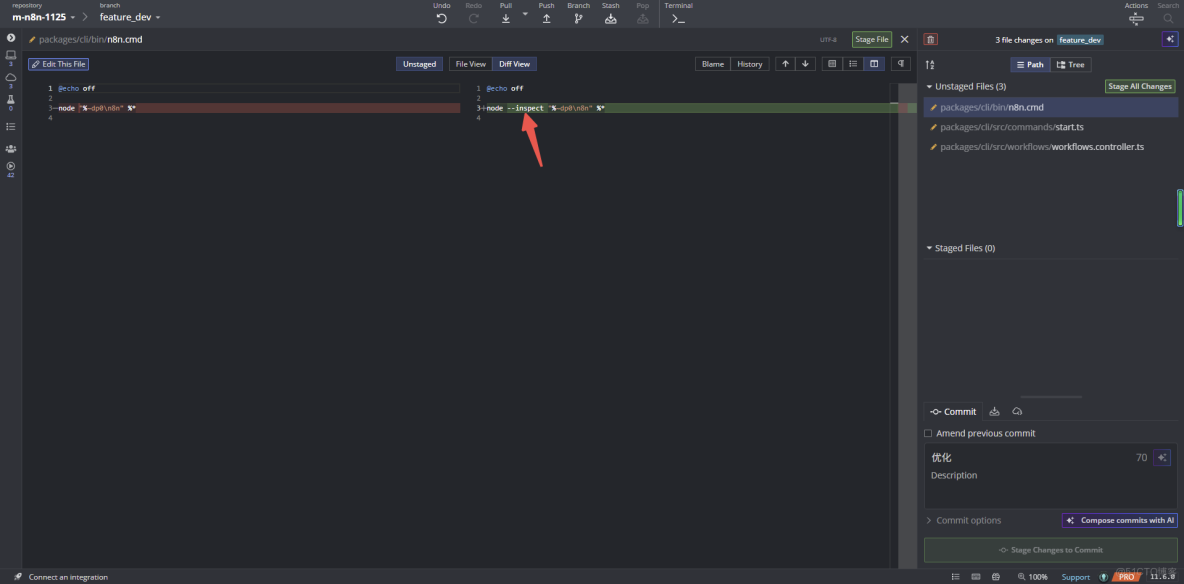Open the local branches laptop icon
1184x584 pixels.
[x=11, y=55]
